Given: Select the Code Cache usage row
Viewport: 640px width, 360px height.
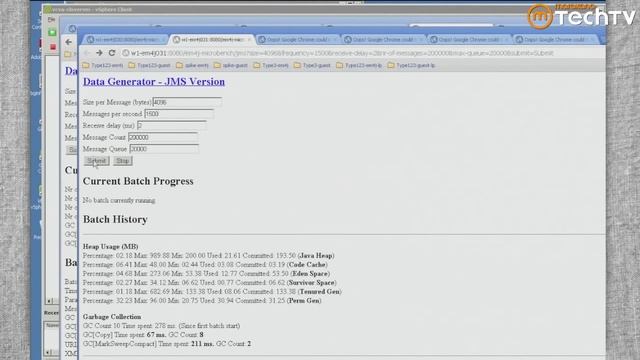Looking at the screenshot, I should point(205,264).
